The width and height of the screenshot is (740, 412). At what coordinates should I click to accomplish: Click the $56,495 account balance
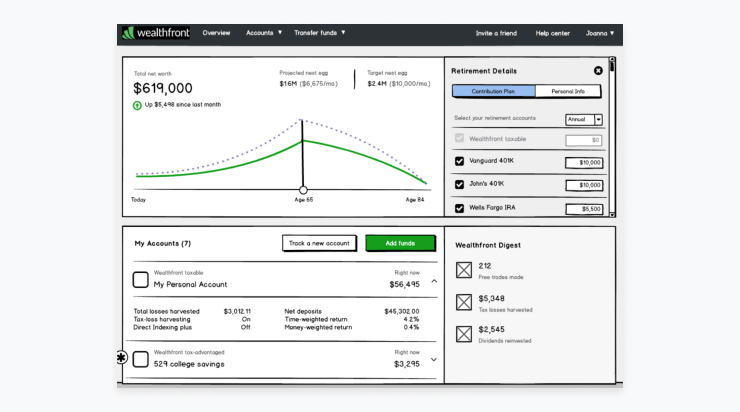pos(404,285)
